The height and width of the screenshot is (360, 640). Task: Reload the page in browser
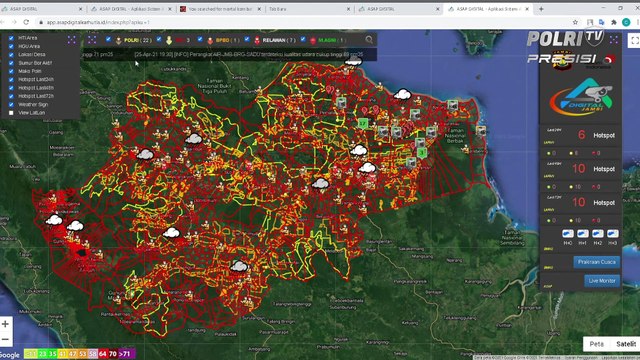(26, 22)
